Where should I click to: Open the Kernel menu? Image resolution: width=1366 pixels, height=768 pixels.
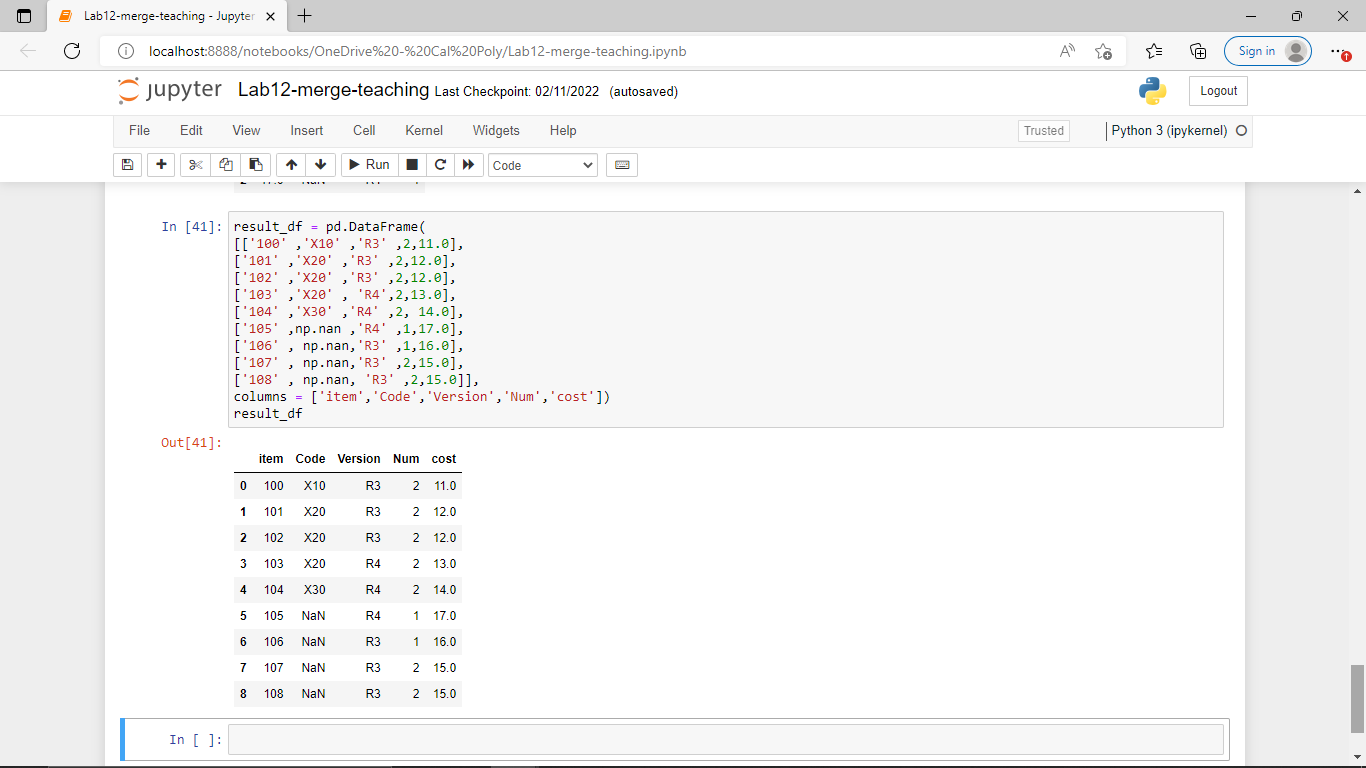424,131
